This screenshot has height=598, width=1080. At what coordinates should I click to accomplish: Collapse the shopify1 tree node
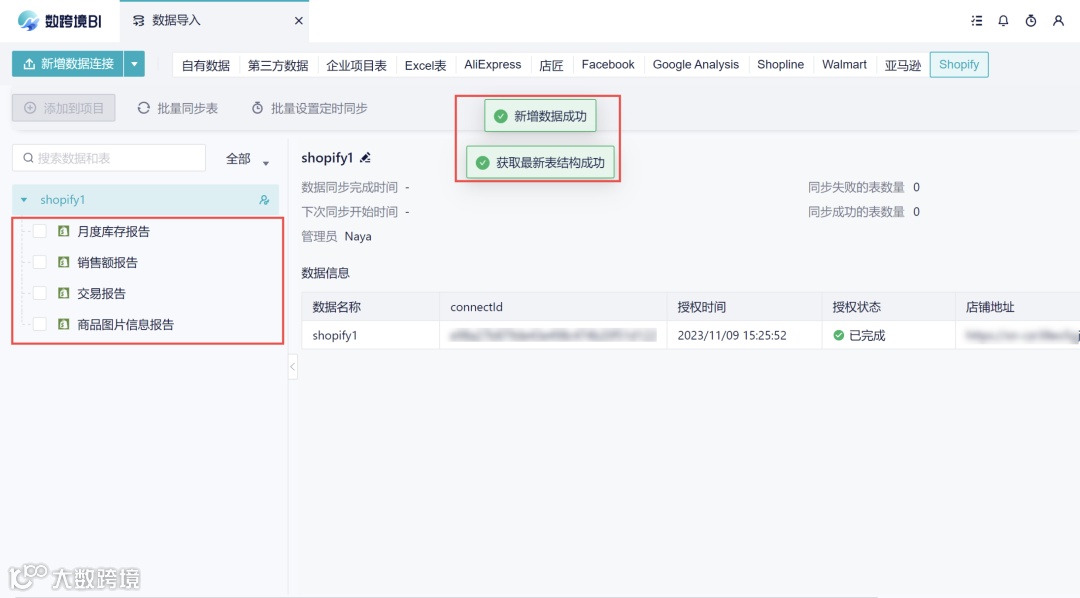pyautogui.click(x=22, y=199)
